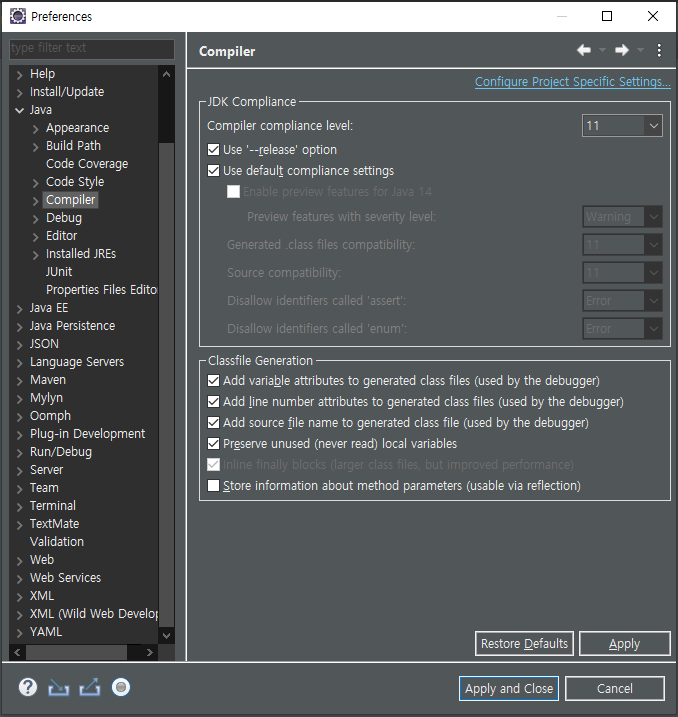Image resolution: width=678 pixels, height=717 pixels.
Task: Toggle Preserve unused local variables checkbox
Action: [x=214, y=444]
